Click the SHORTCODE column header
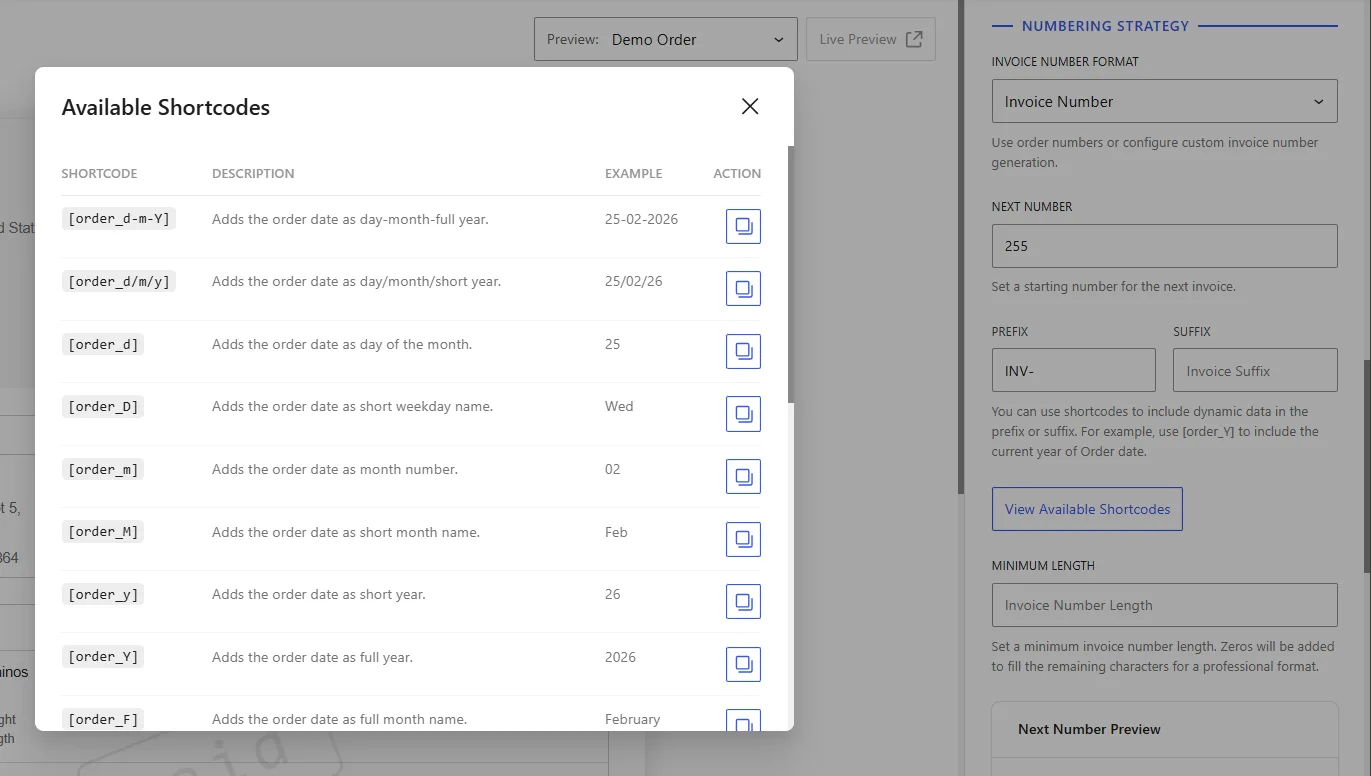Screen dimensions: 1371x776 pos(99,173)
